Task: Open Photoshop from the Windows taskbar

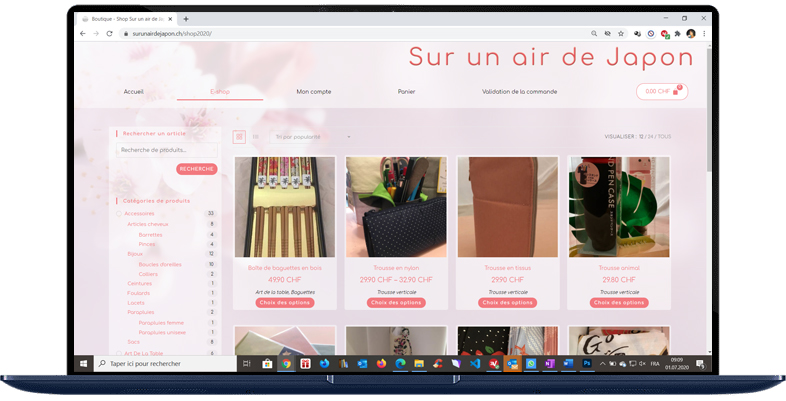Action: [x=588, y=364]
